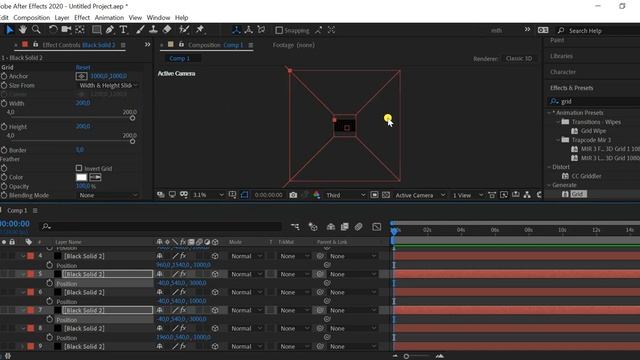Click the white Color swatch
Screen dimensions: 640x360
(82, 177)
